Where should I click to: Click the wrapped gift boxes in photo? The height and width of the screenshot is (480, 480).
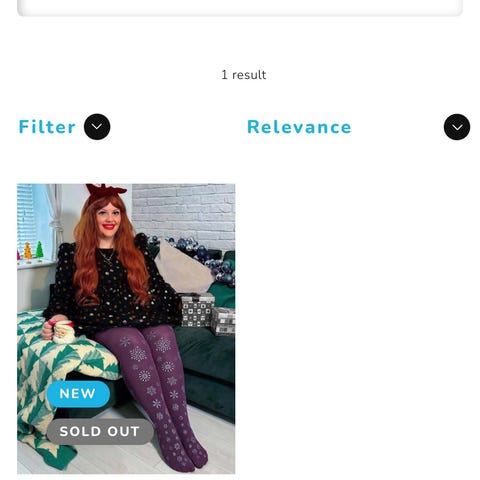[208, 313]
